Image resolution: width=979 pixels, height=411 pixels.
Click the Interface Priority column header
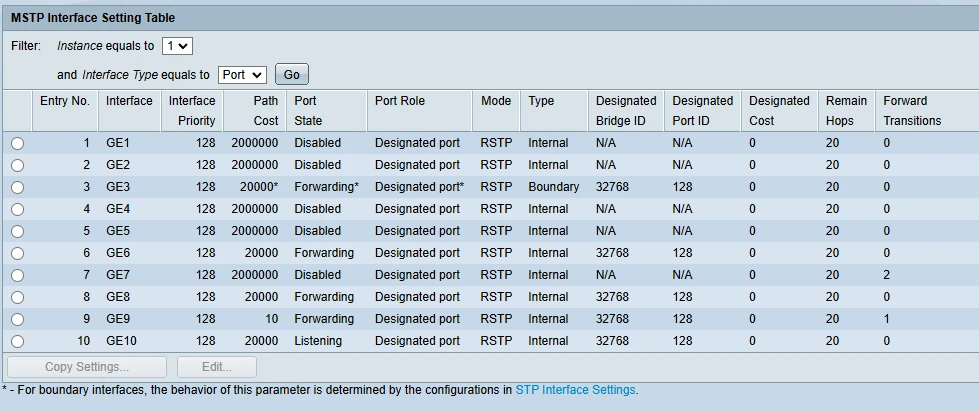coord(192,111)
